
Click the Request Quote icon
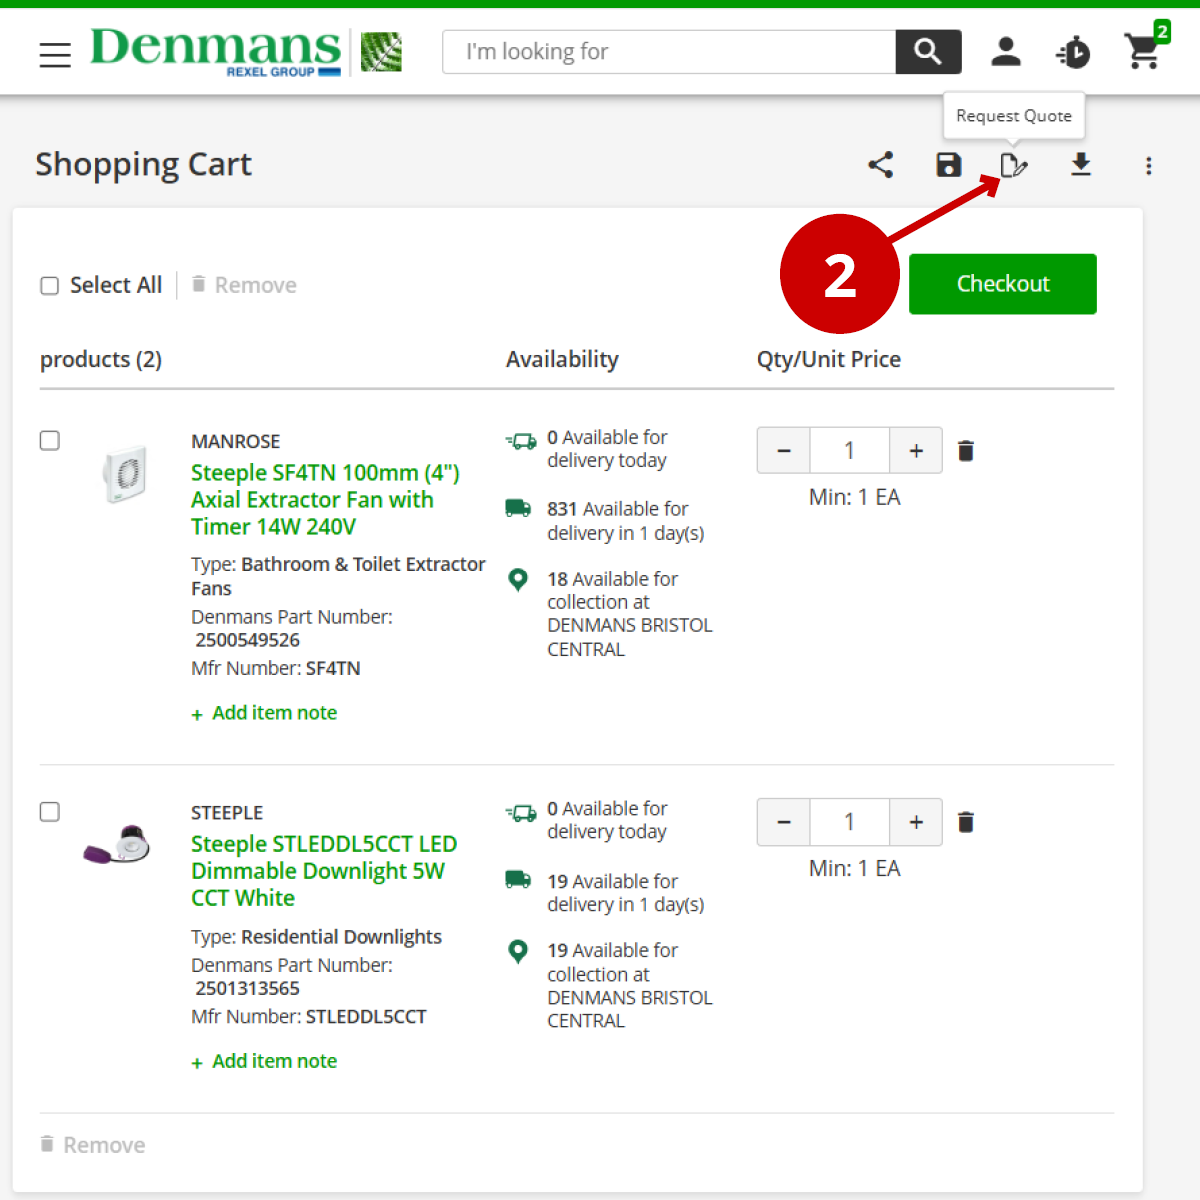click(1014, 165)
